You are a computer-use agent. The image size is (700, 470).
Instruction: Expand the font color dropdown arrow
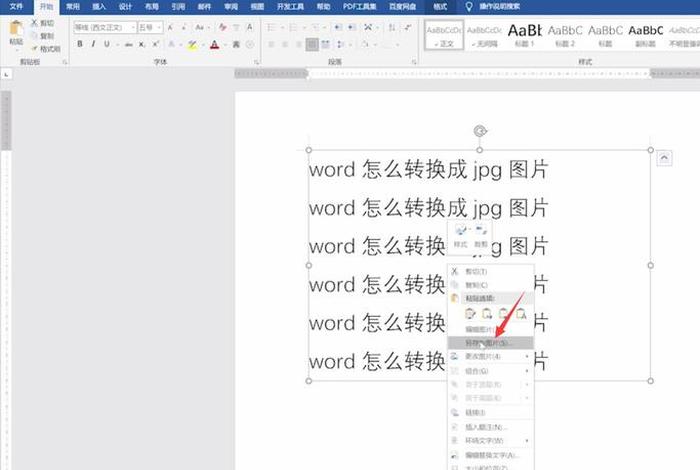pyautogui.click(x=225, y=44)
